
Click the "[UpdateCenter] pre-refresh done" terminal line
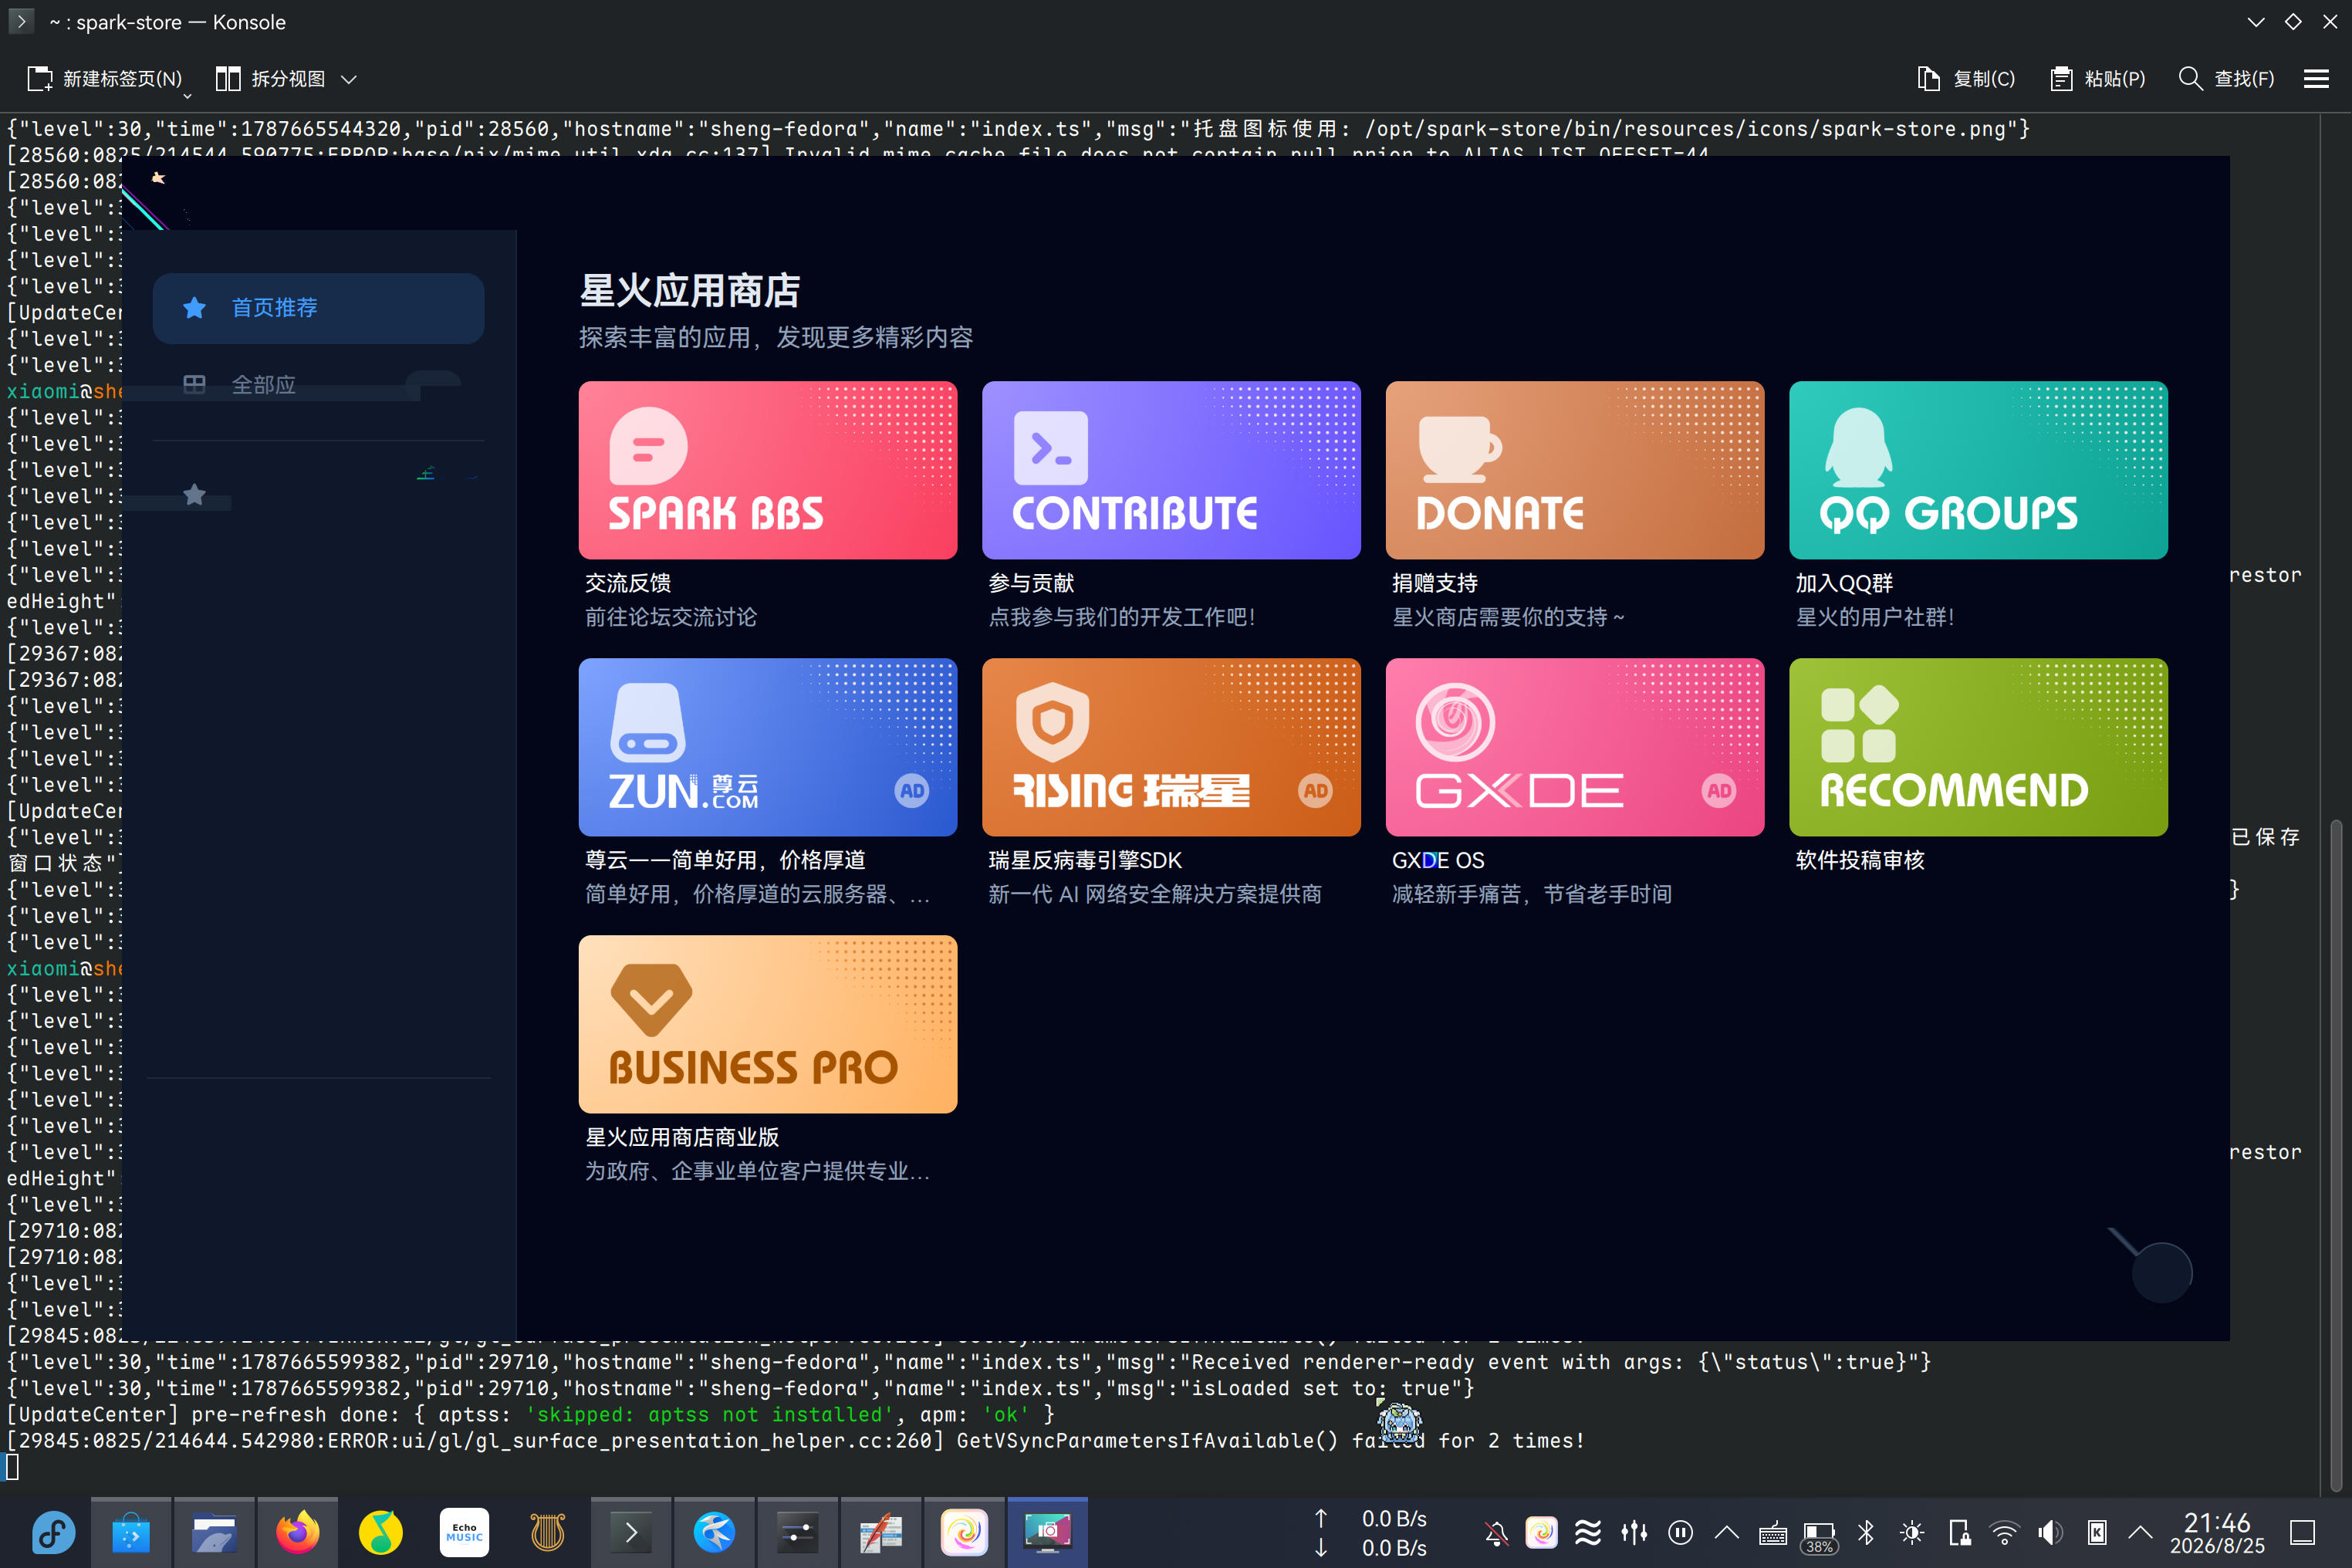point(531,1414)
